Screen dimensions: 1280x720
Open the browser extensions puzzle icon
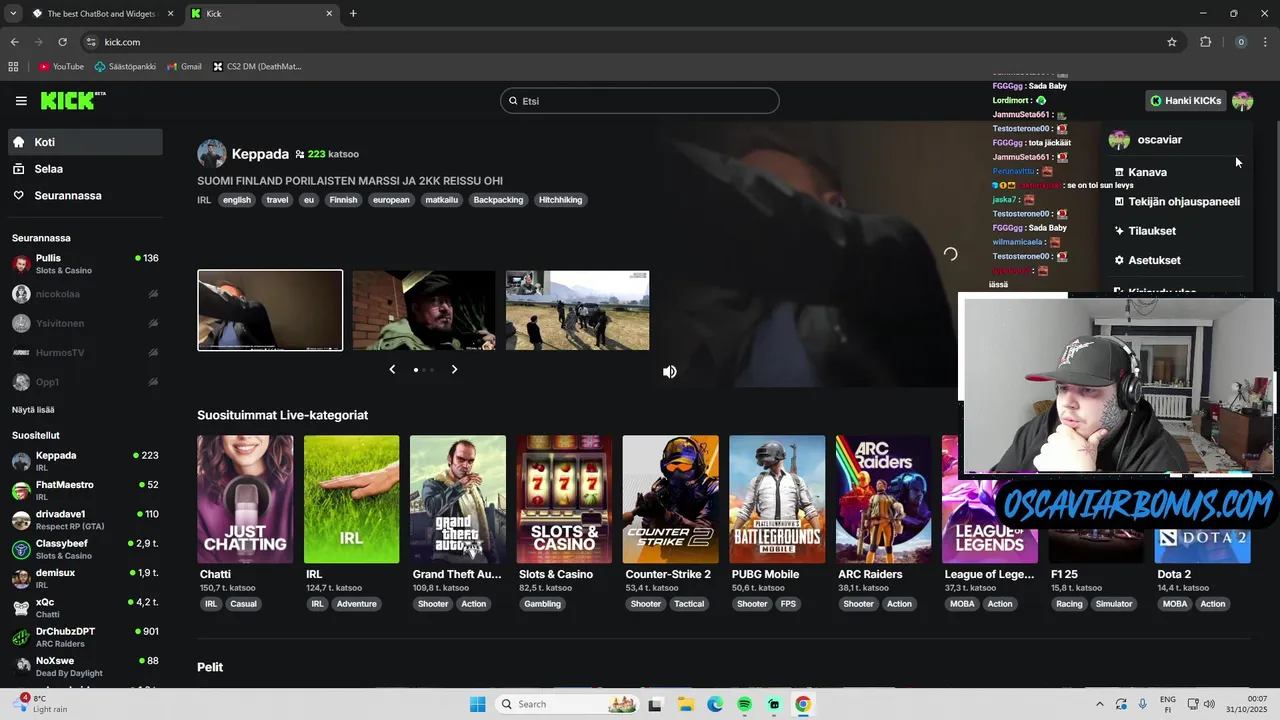pyautogui.click(x=1205, y=42)
